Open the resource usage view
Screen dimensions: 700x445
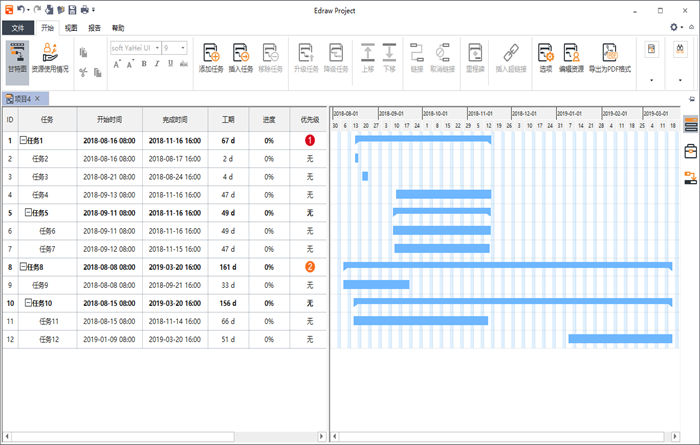point(50,59)
